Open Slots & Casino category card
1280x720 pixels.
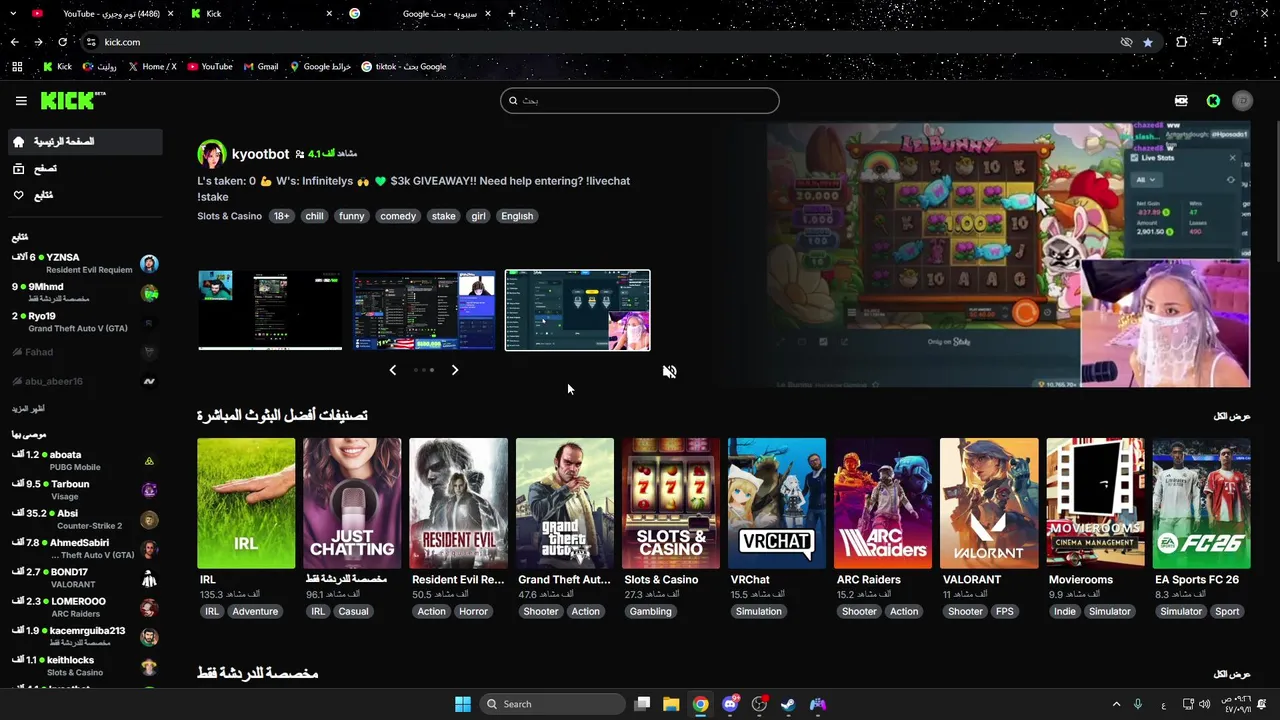(671, 503)
